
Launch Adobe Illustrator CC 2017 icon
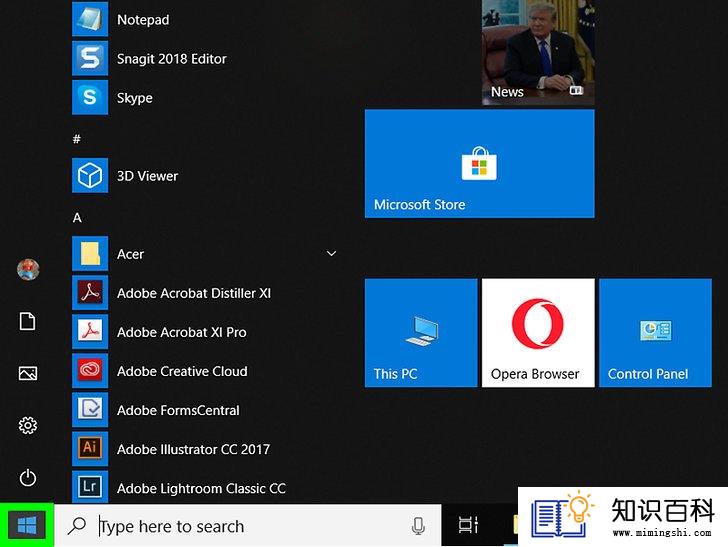[90, 449]
